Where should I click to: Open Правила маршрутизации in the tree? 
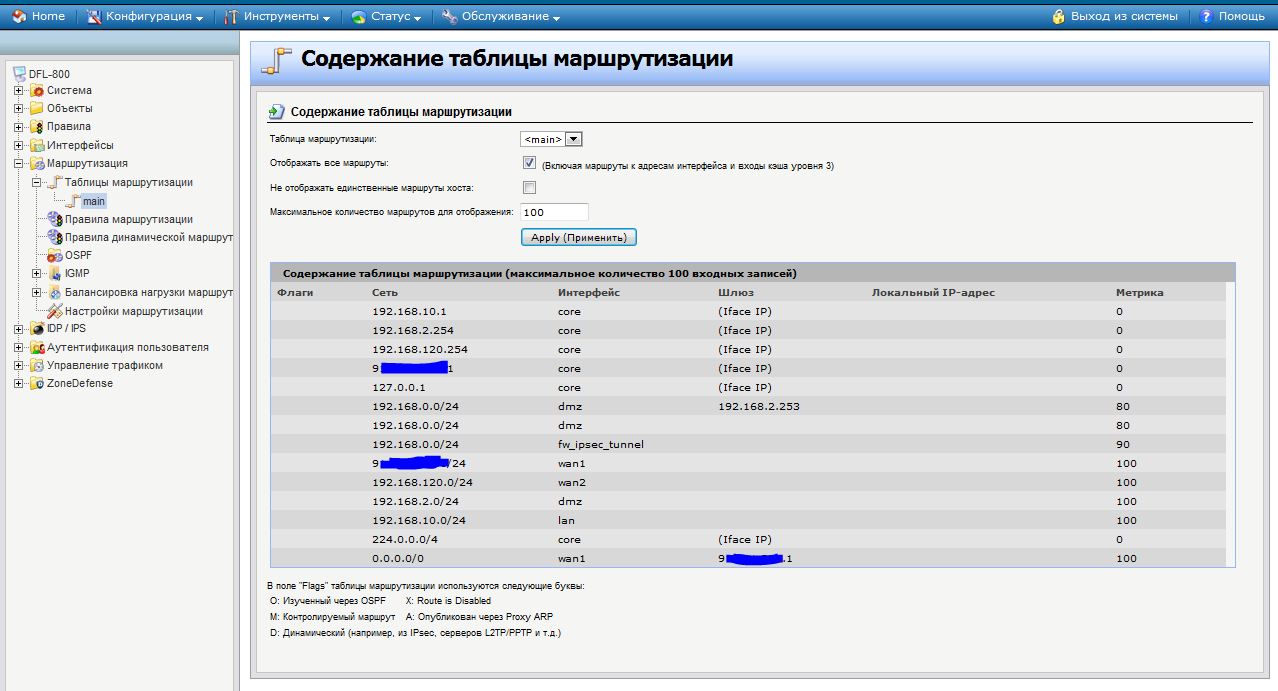(128, 219)
